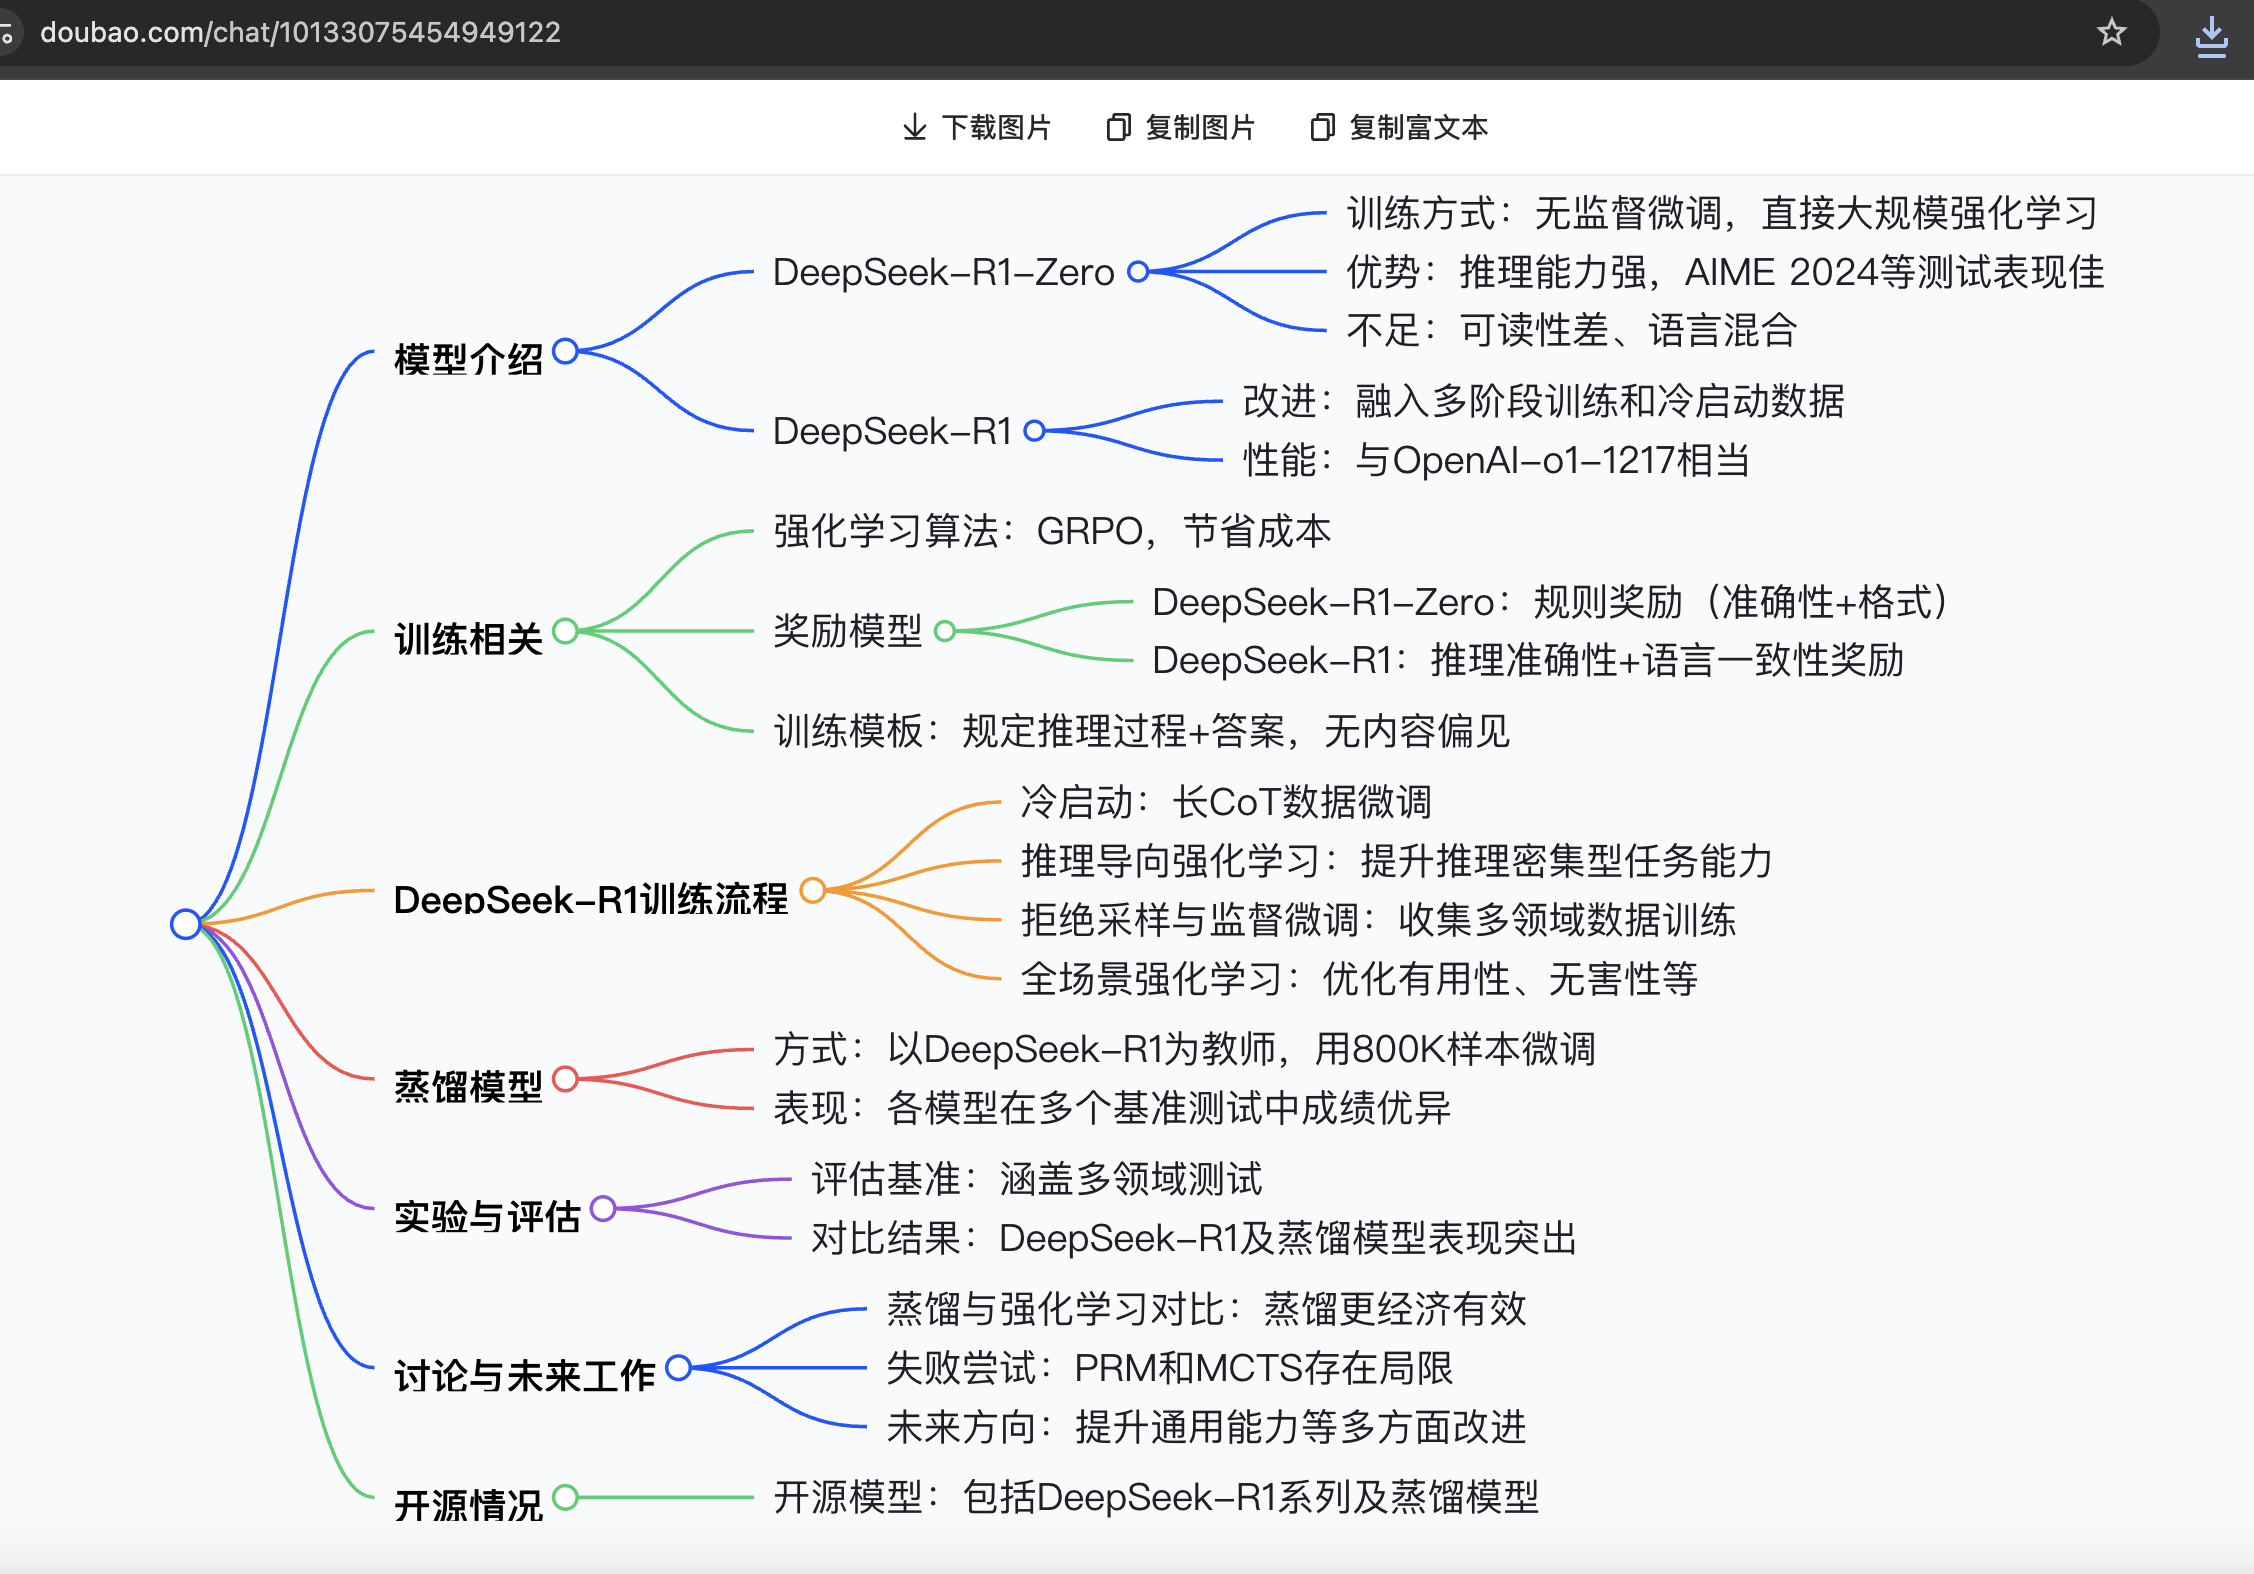Viewport: 2254px width, 1574px height.
Task: Collapse the DeepSeek-R1 node circle under 模型介绍
Action: [1035, 431]
